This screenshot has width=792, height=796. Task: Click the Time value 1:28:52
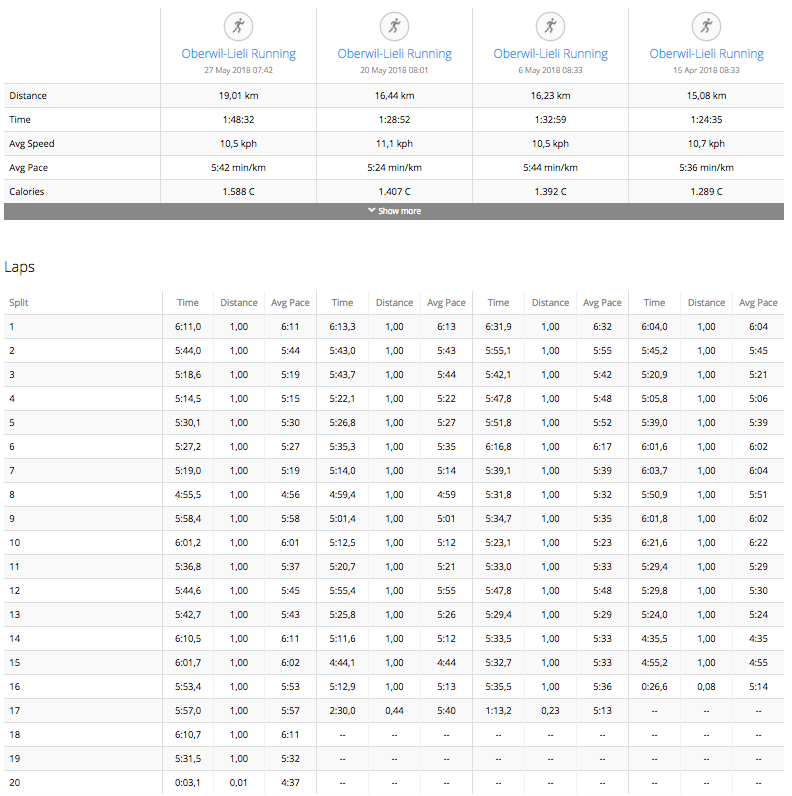tap(394, 120)
